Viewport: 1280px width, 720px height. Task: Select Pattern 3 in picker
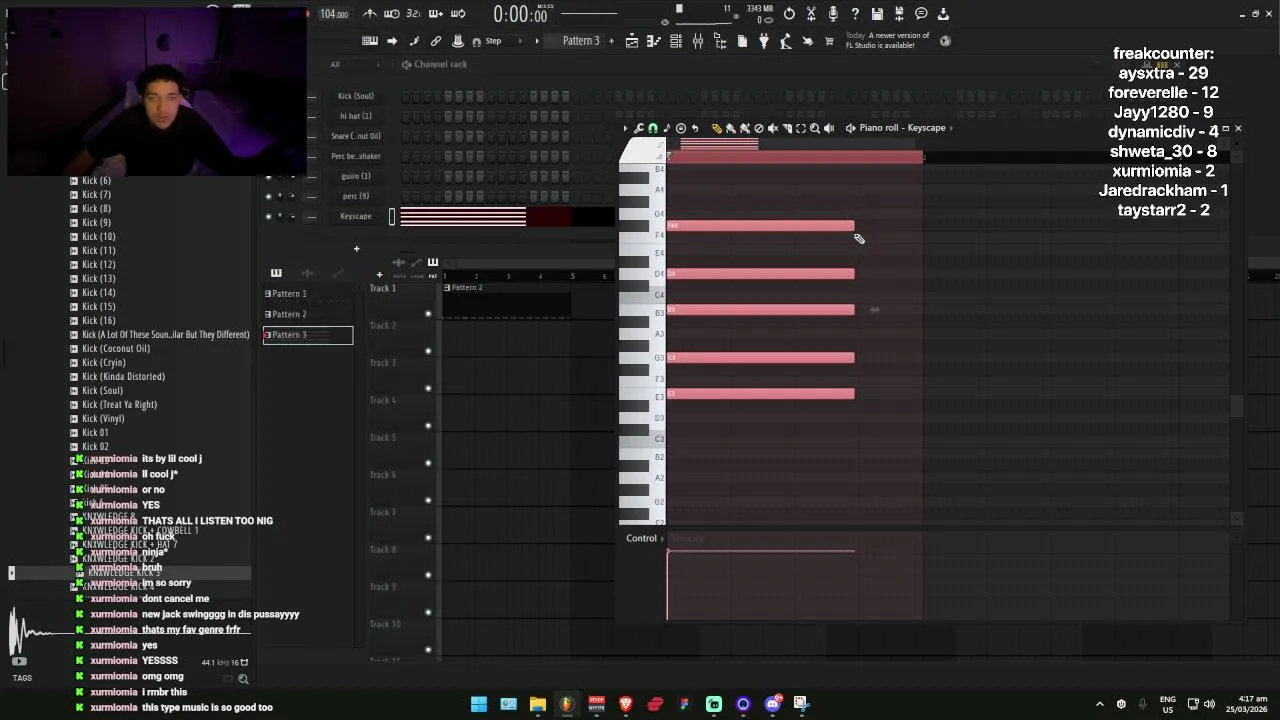point(307,335)
